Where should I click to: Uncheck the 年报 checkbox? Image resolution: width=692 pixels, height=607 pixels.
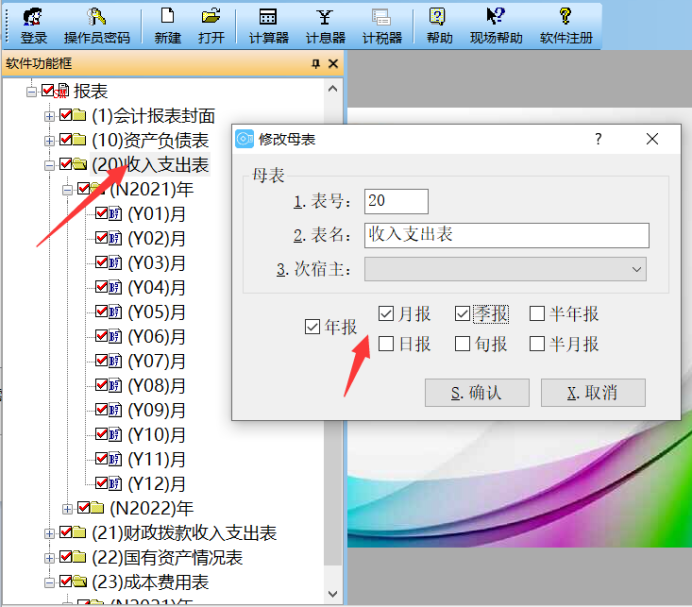(x=312, y=327)
